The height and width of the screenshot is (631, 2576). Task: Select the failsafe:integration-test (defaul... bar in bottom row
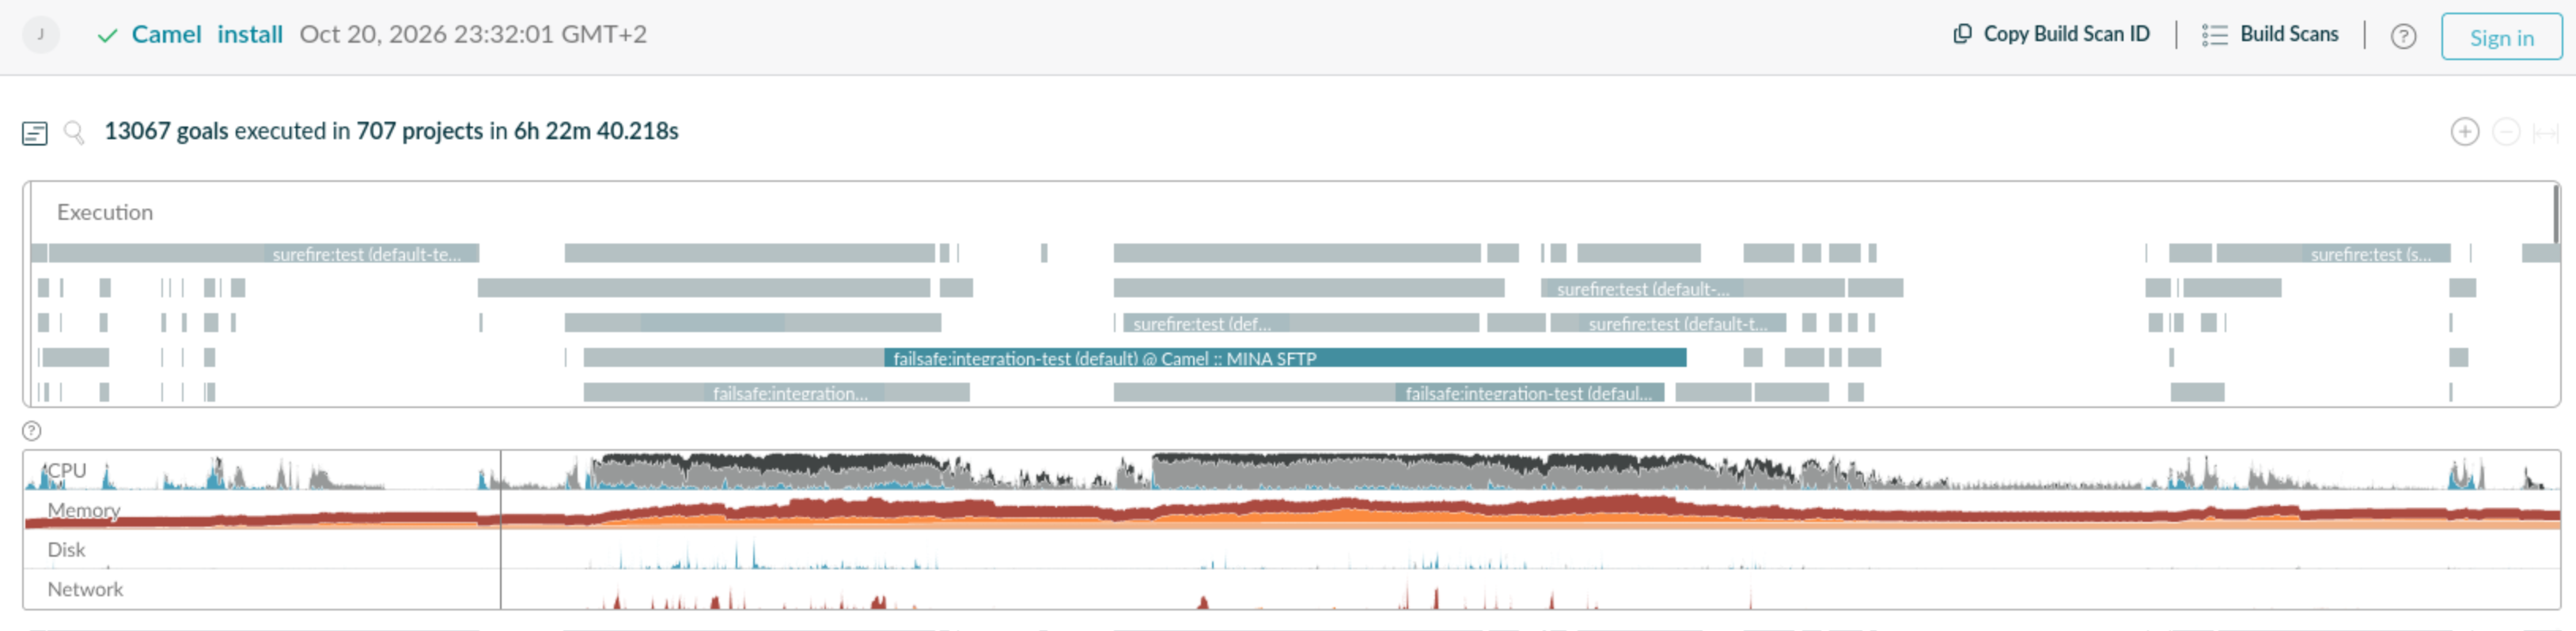click(x=1530, y=392)
